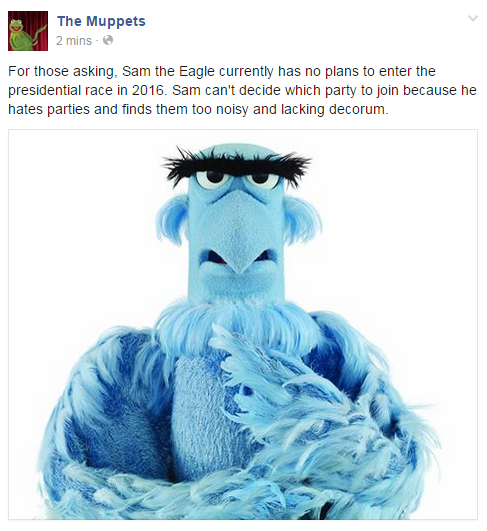Click Kermit's face in the page avatar
The height and width of the screenshot is (531, 487).
point(17,29)
